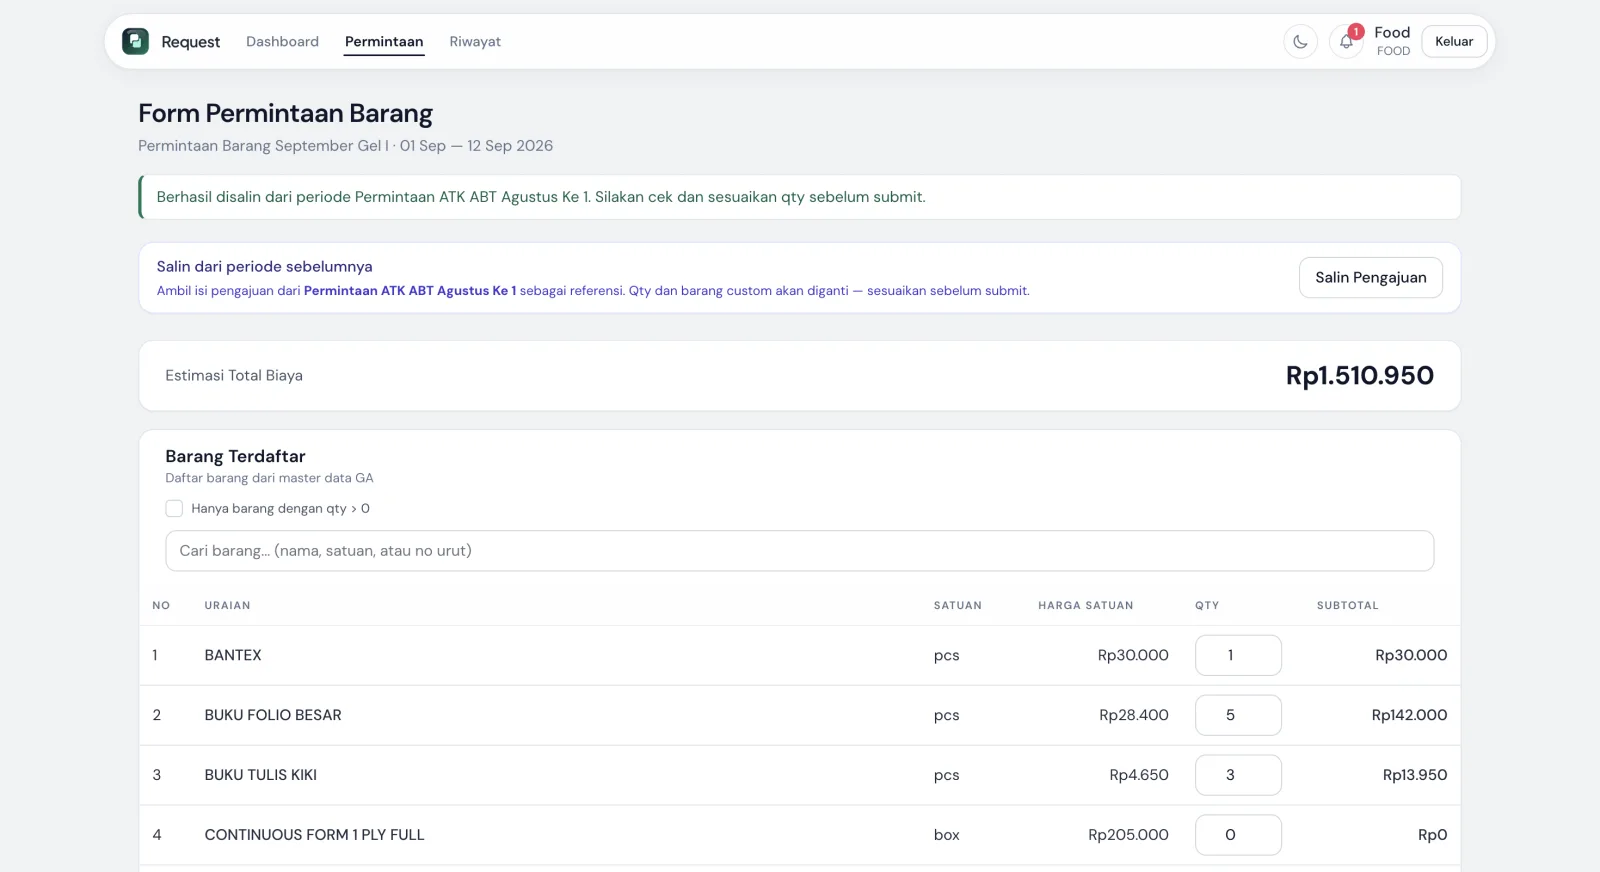This screenshot has height=872, width=1600.
Task: Open the Dashboard tab
Action: click(282, 41)
